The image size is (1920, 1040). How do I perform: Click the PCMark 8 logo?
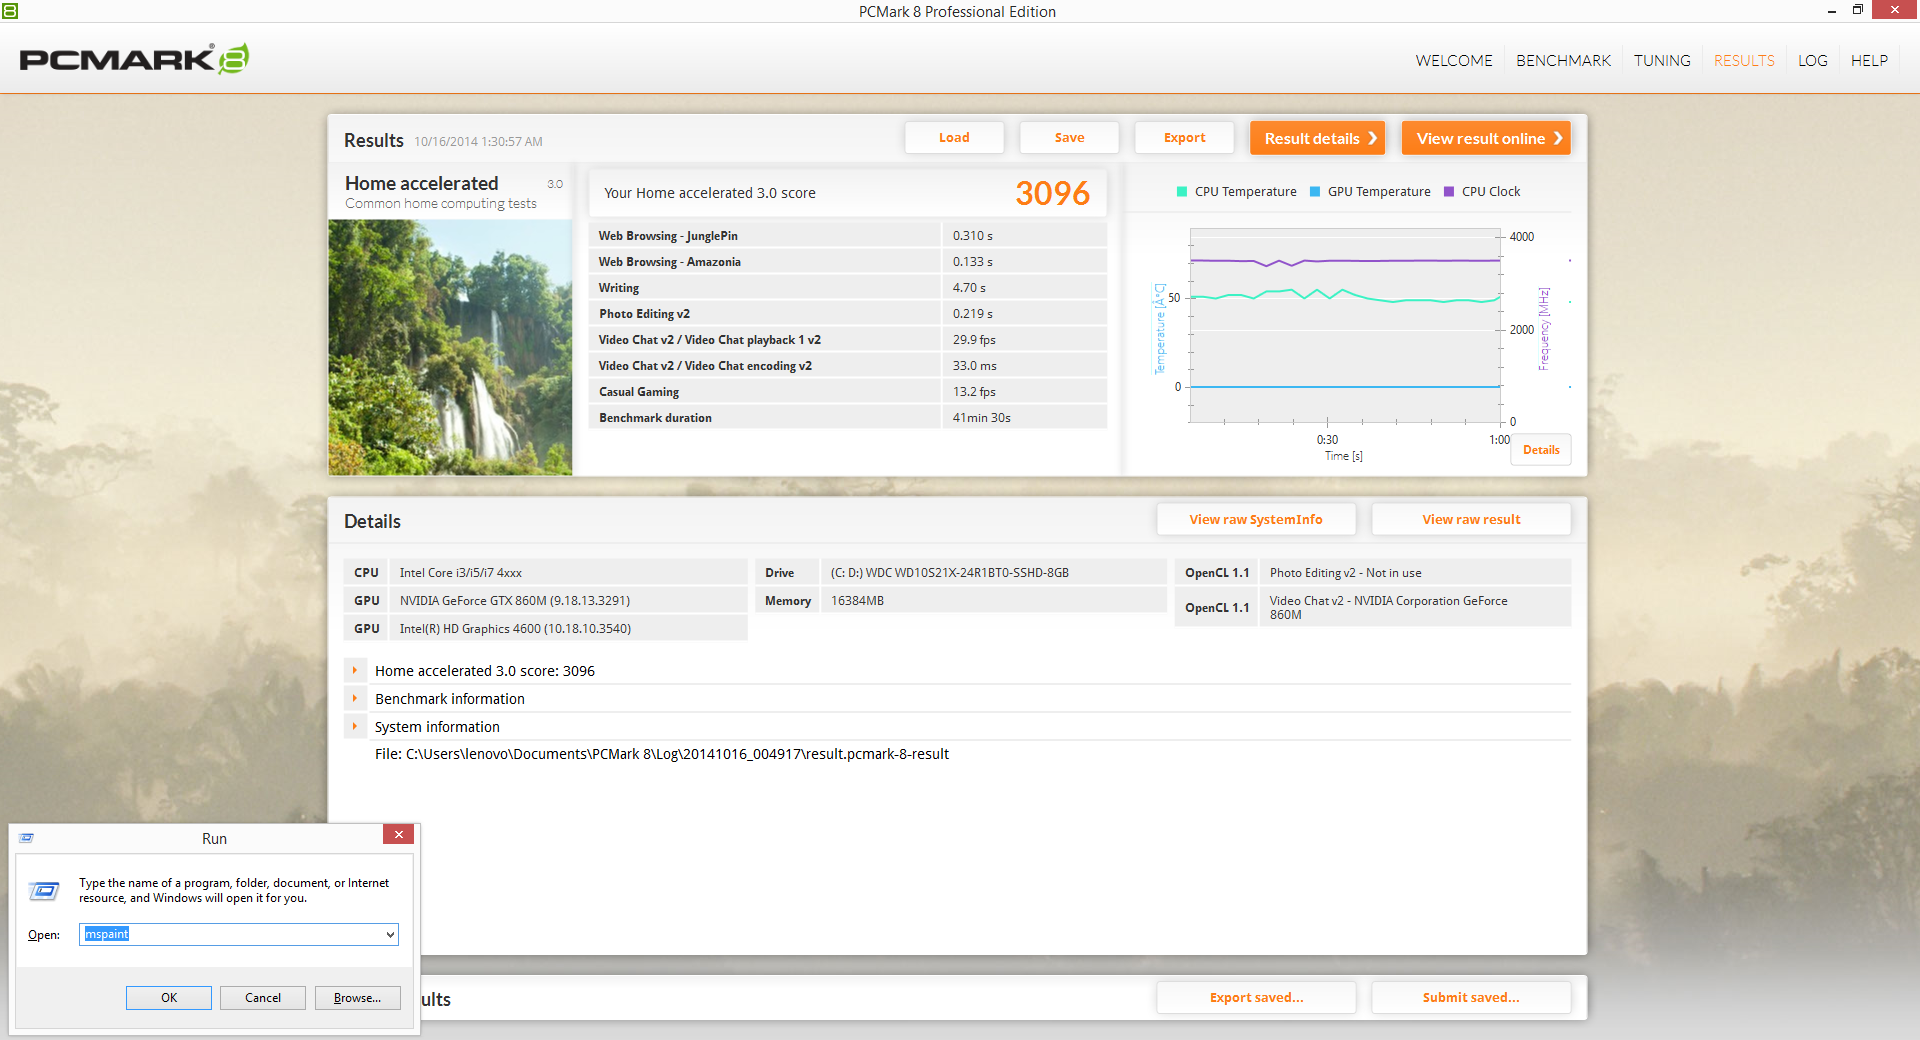click(x=134, y=59)
